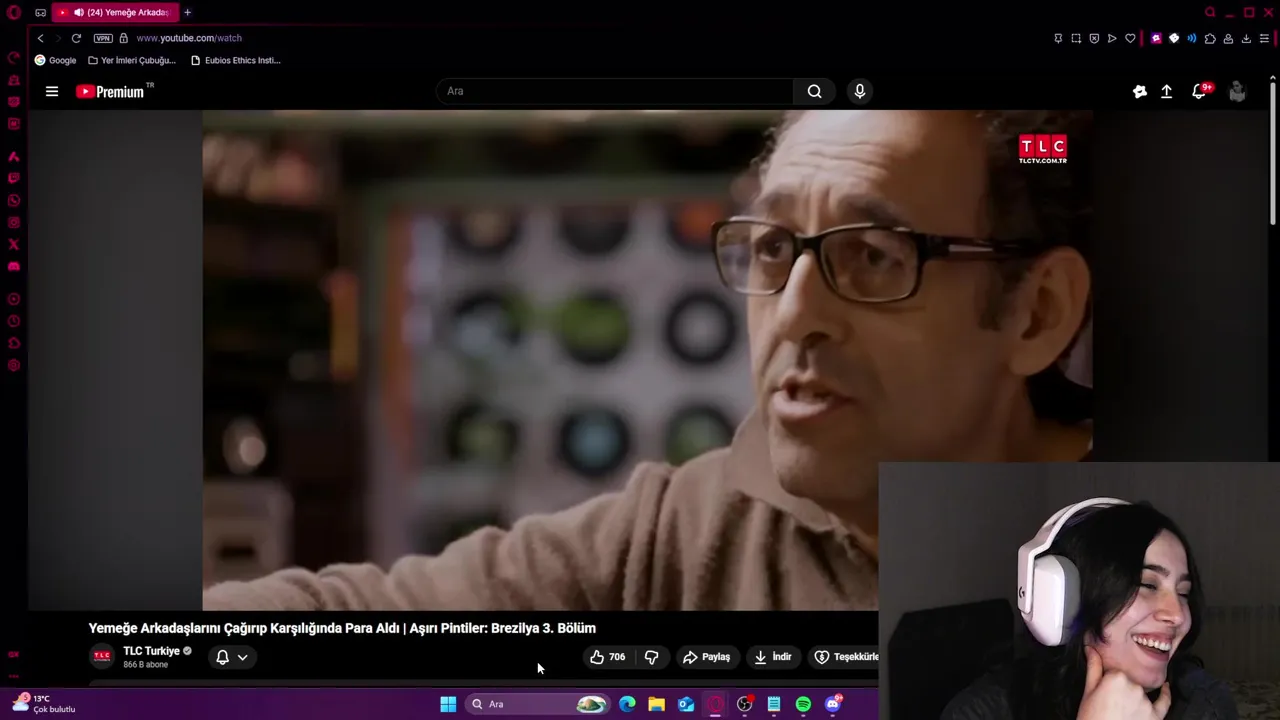Open the YouTube hamburger guide menu
Viewport: 1280px width, 720px height.
(x=52, y=91)
